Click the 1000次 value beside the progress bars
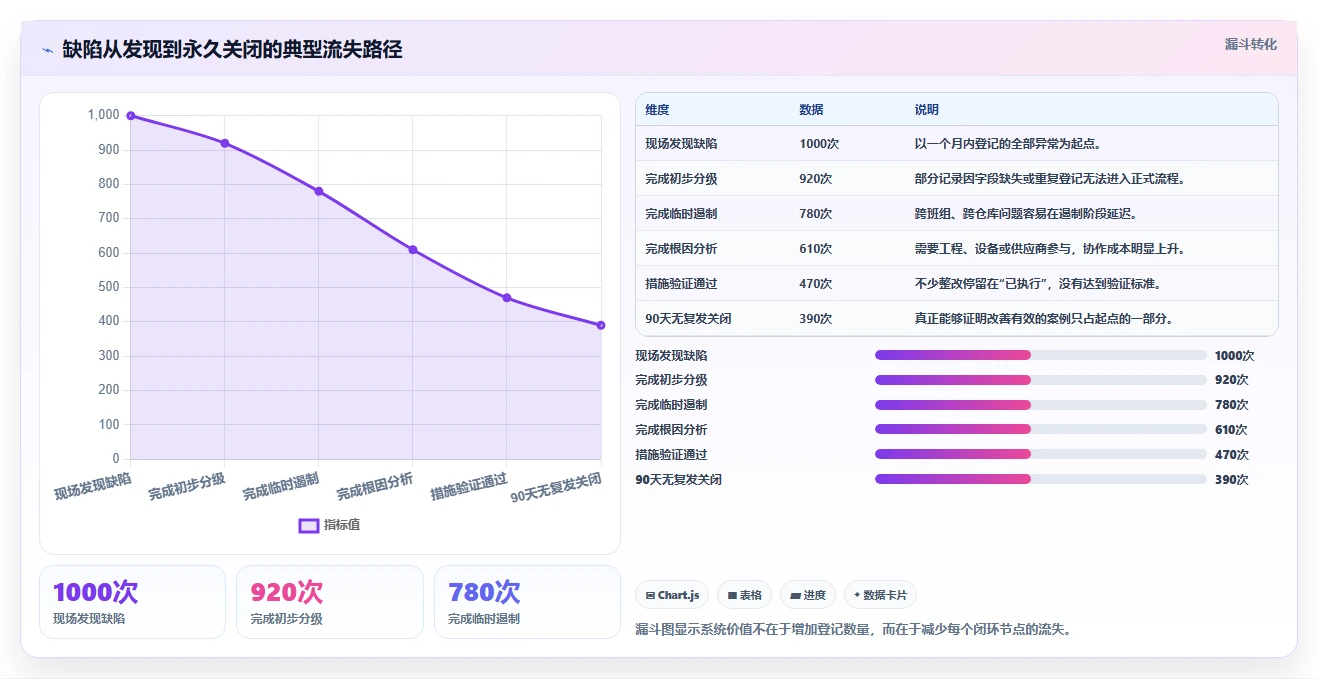This screenshot has height=679, width=1318. pyautogui.click(x=1235, y=355)
